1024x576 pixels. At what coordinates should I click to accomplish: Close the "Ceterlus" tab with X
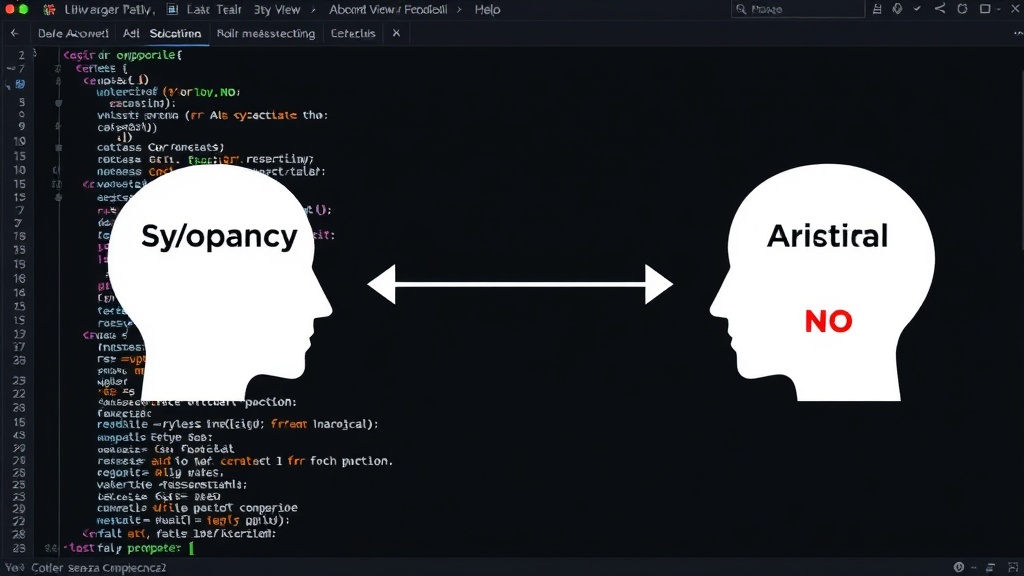point(396,33)
